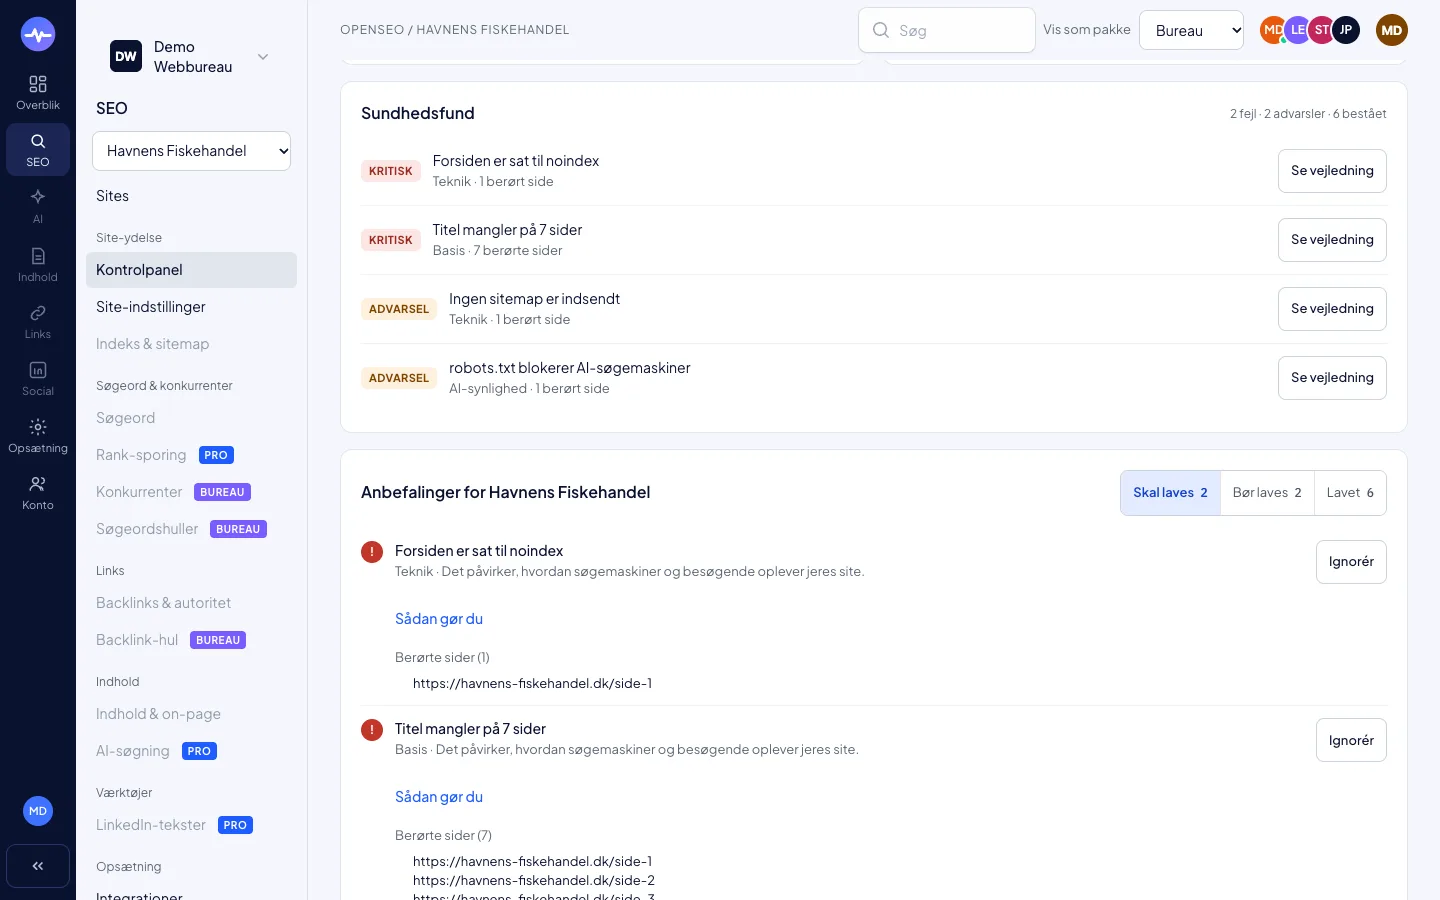Click the brown MD profile avatar
Screen dimensions: 1440x900
[1392, 30]
